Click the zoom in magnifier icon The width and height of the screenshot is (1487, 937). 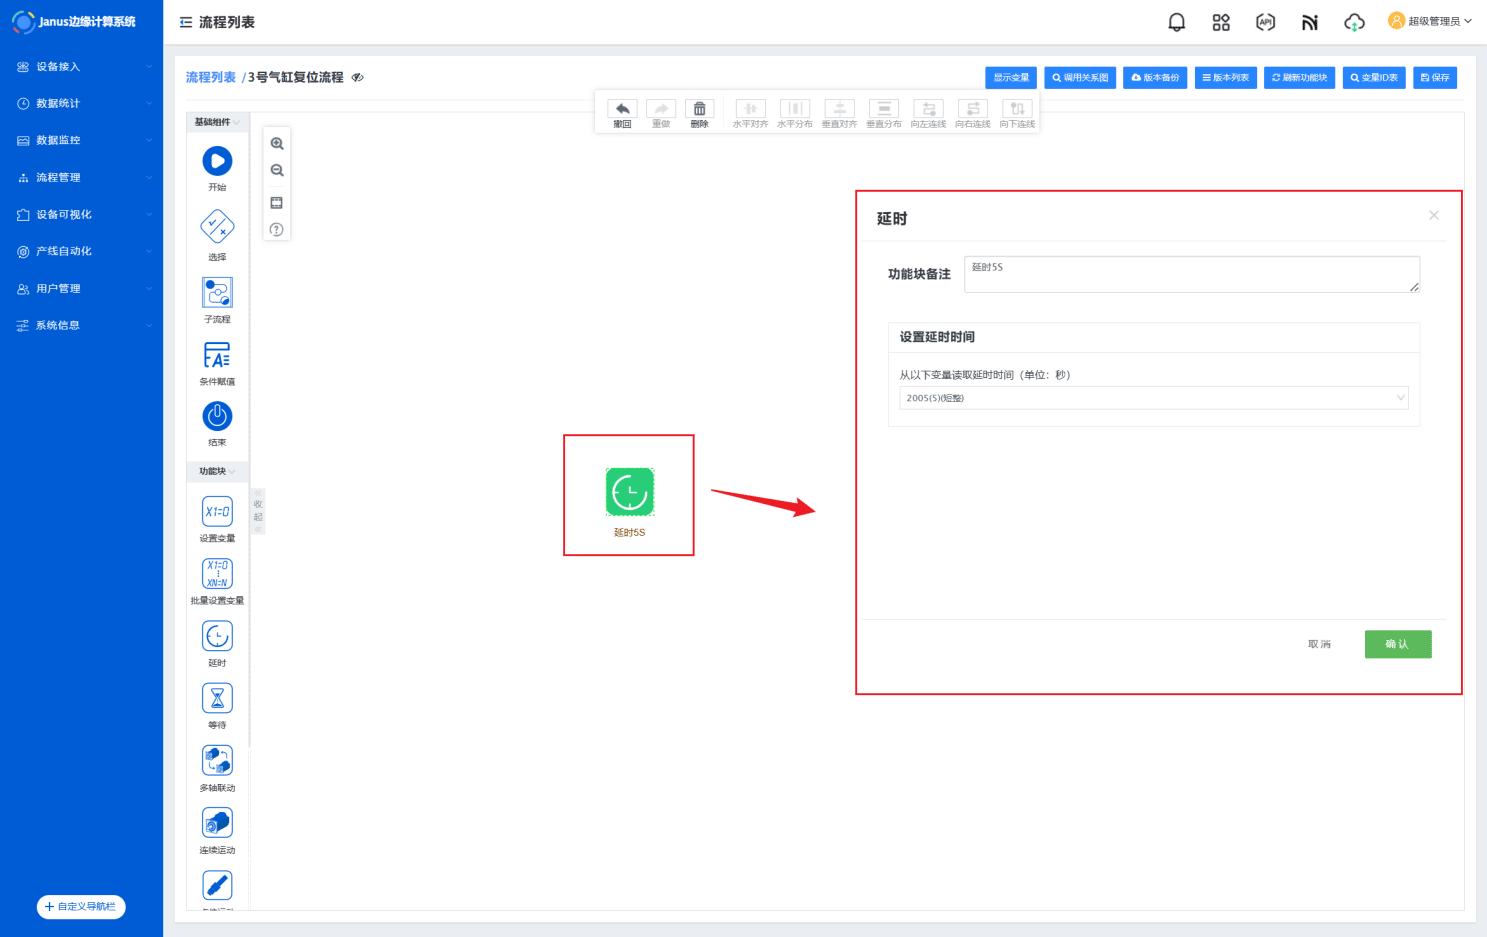click(x=277, y=144)
